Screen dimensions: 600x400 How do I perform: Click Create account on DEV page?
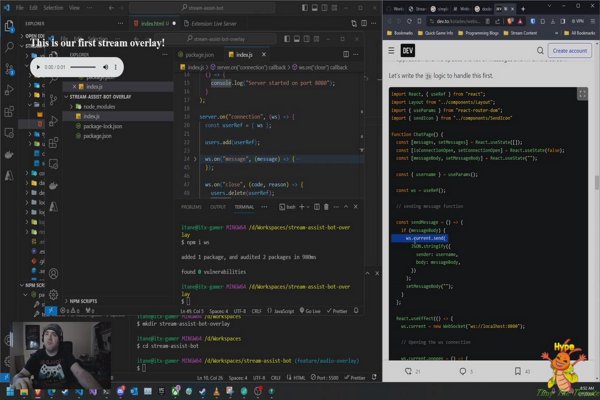point(569,51)
